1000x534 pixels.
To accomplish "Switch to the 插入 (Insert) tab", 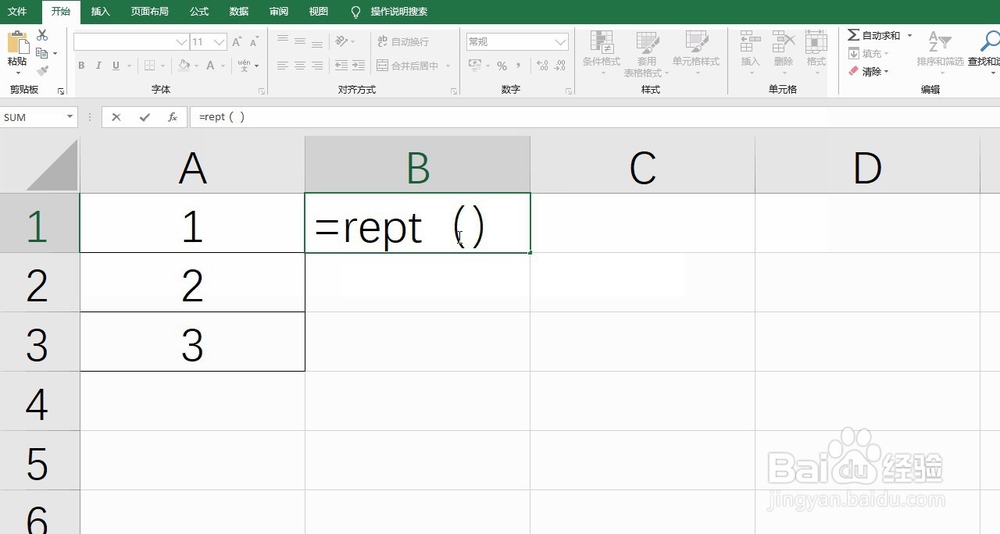I will tap(100, 12).
